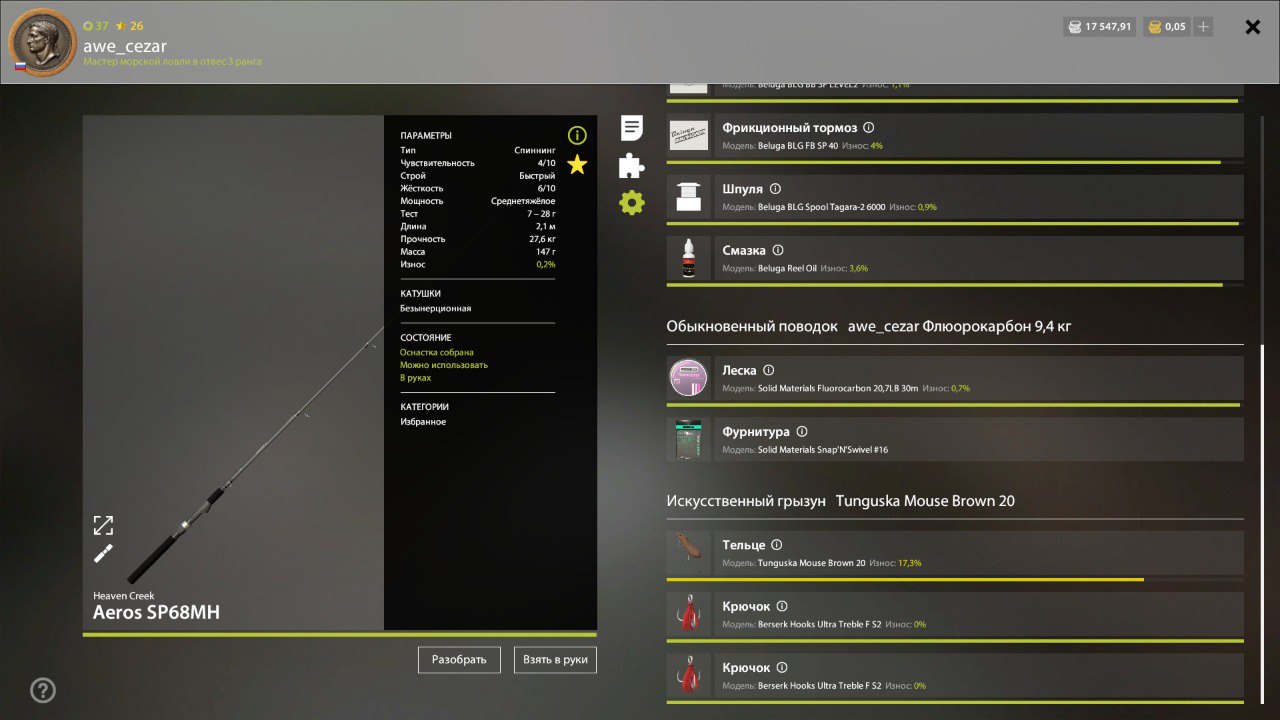The image size is (1280, 720).
Task: Click the plus icon to add gold
Action: [x=1203, y=27]
